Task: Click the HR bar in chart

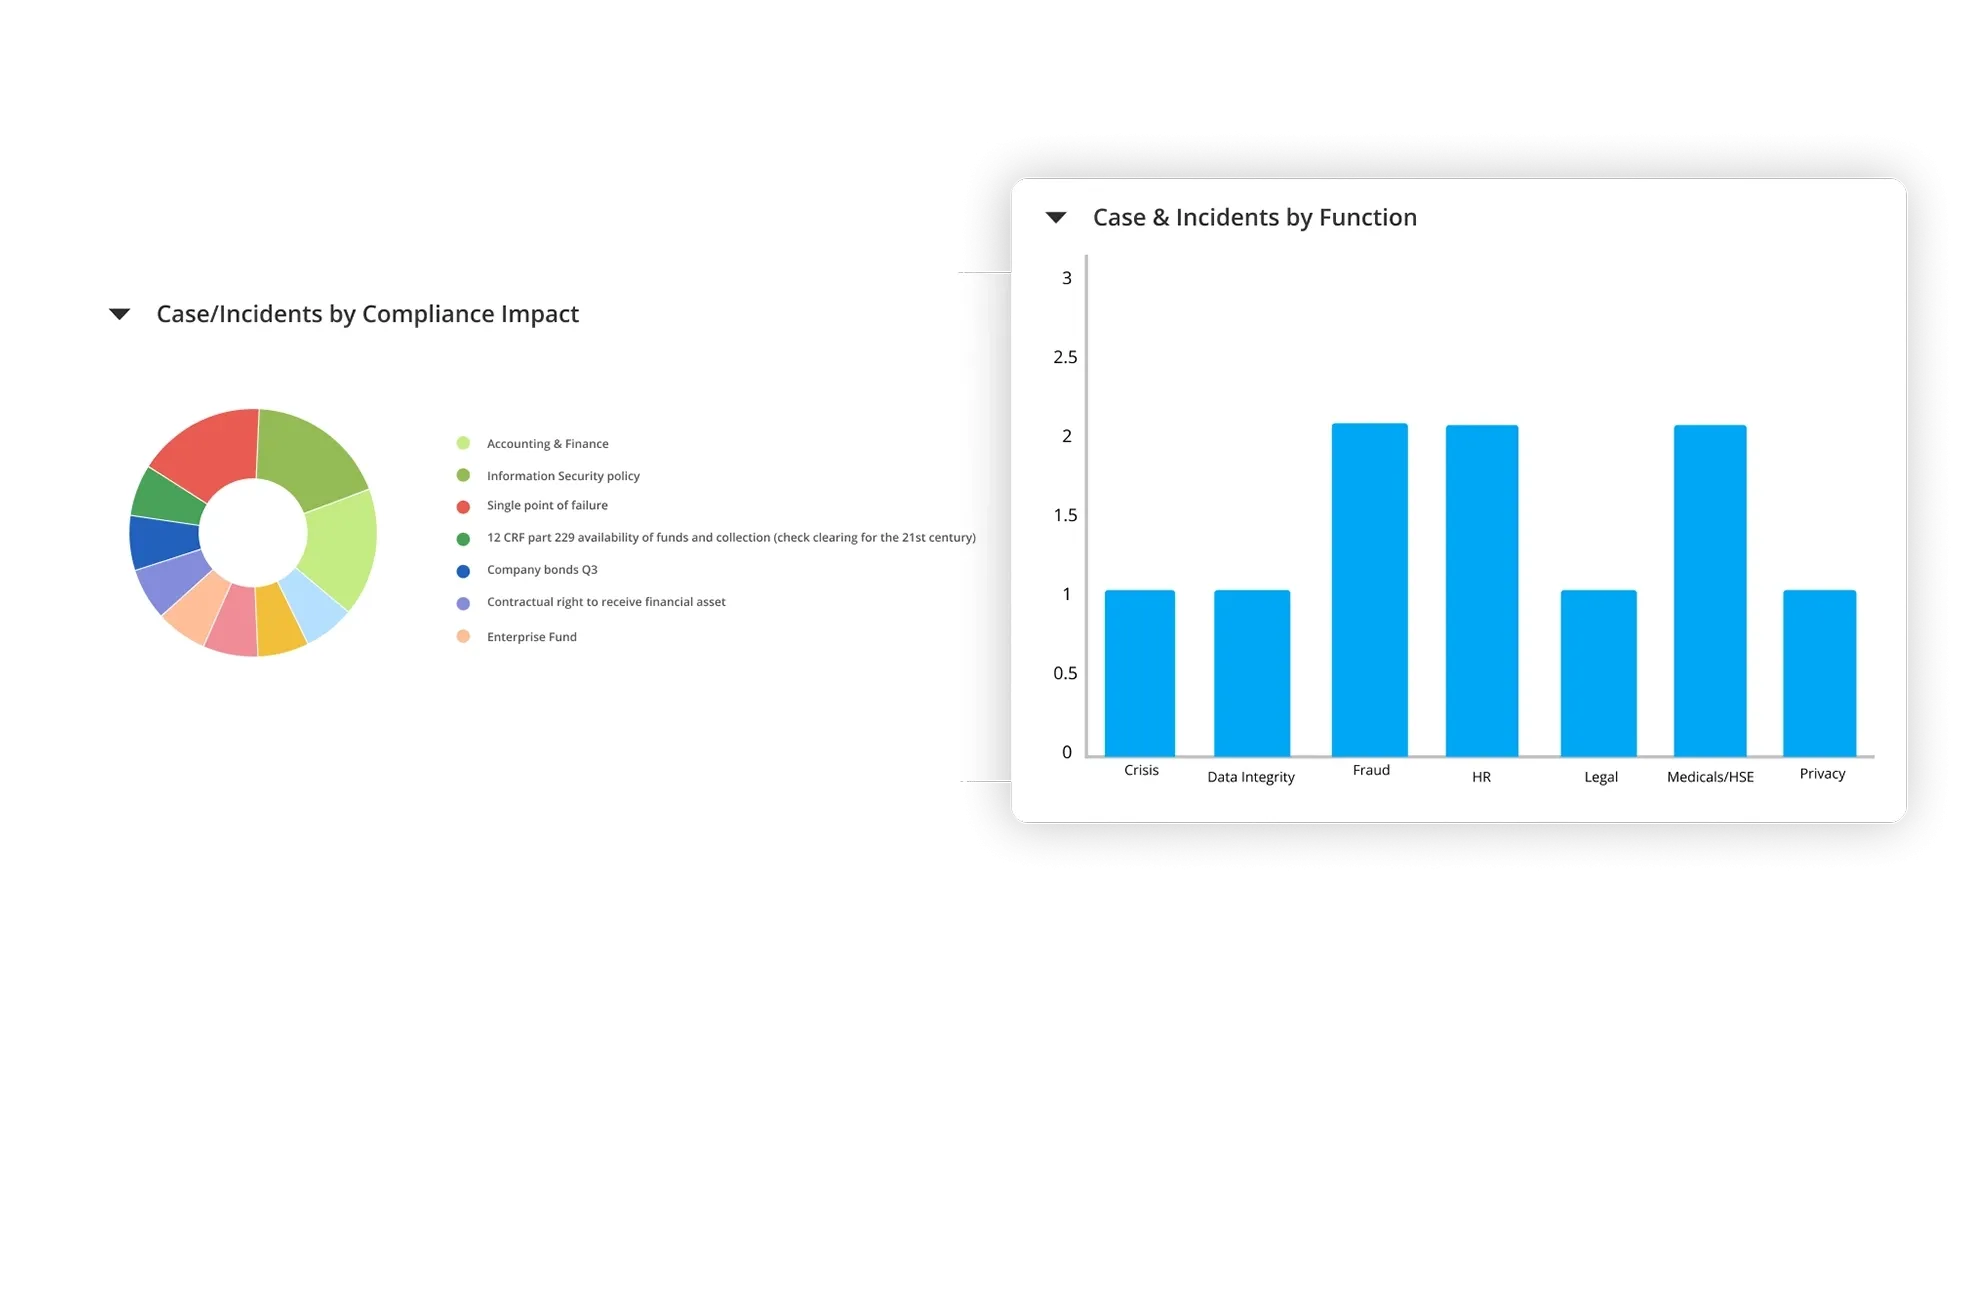Action: coord(1481,590)
